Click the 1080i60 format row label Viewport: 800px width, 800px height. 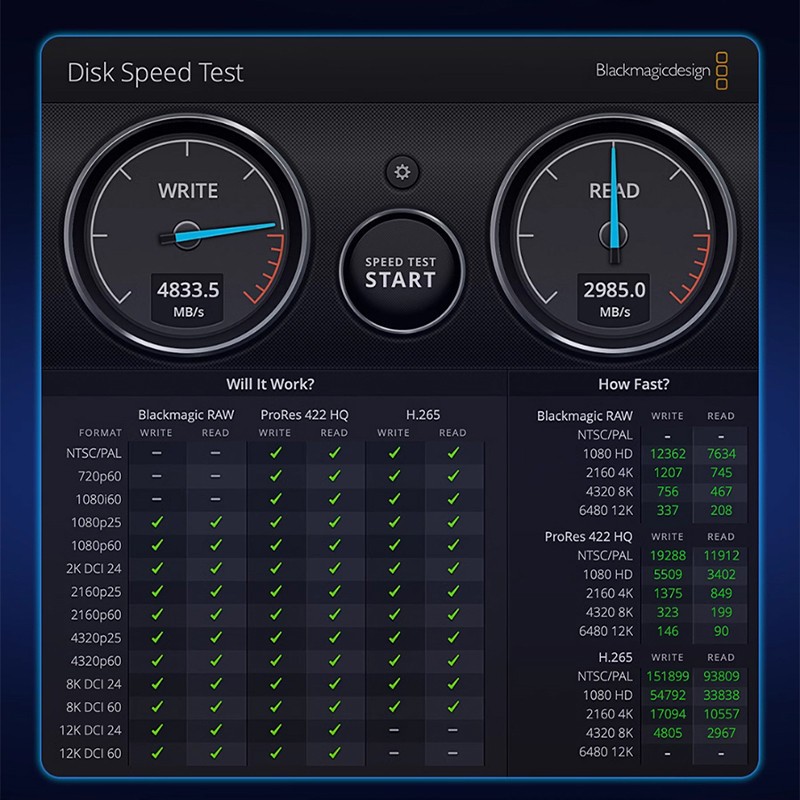pyautogui.click(x=98, y=499)
